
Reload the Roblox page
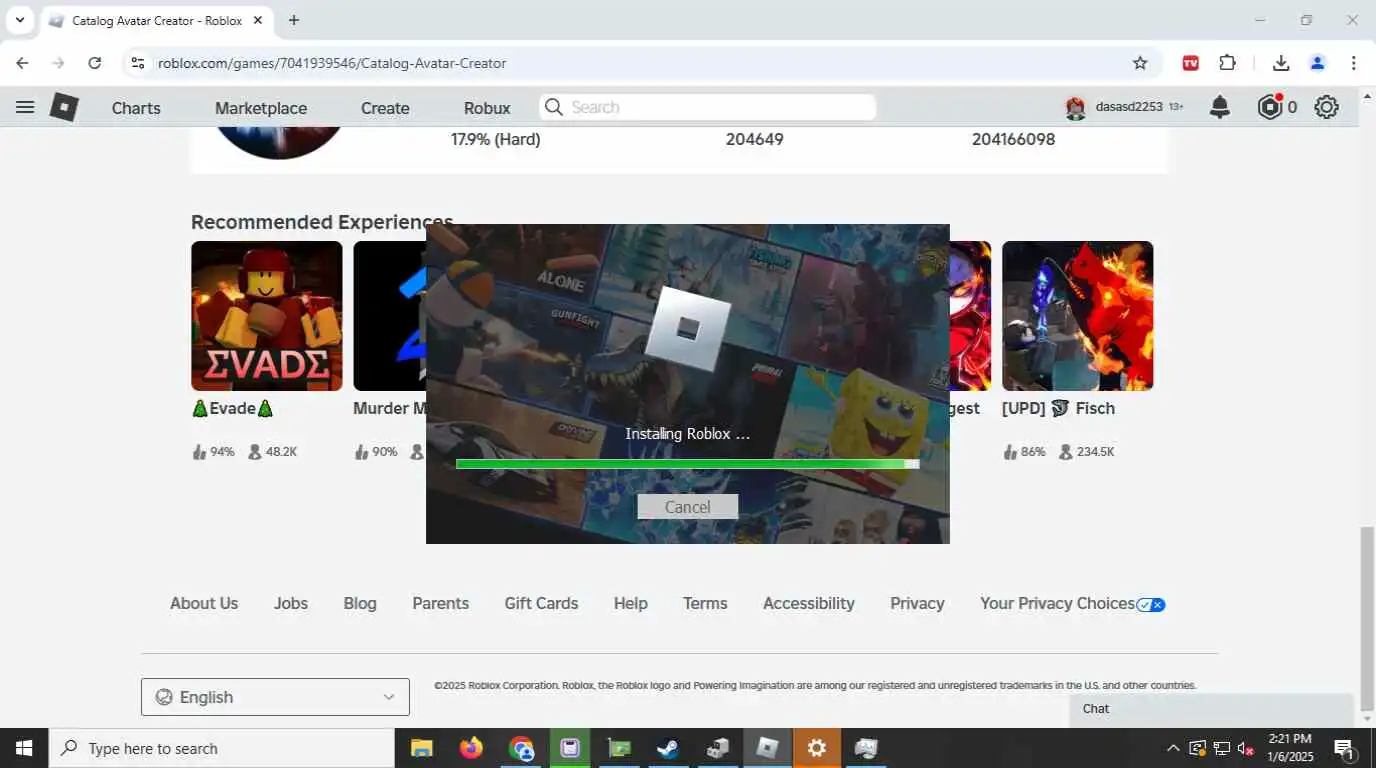(x=94, y=63)
